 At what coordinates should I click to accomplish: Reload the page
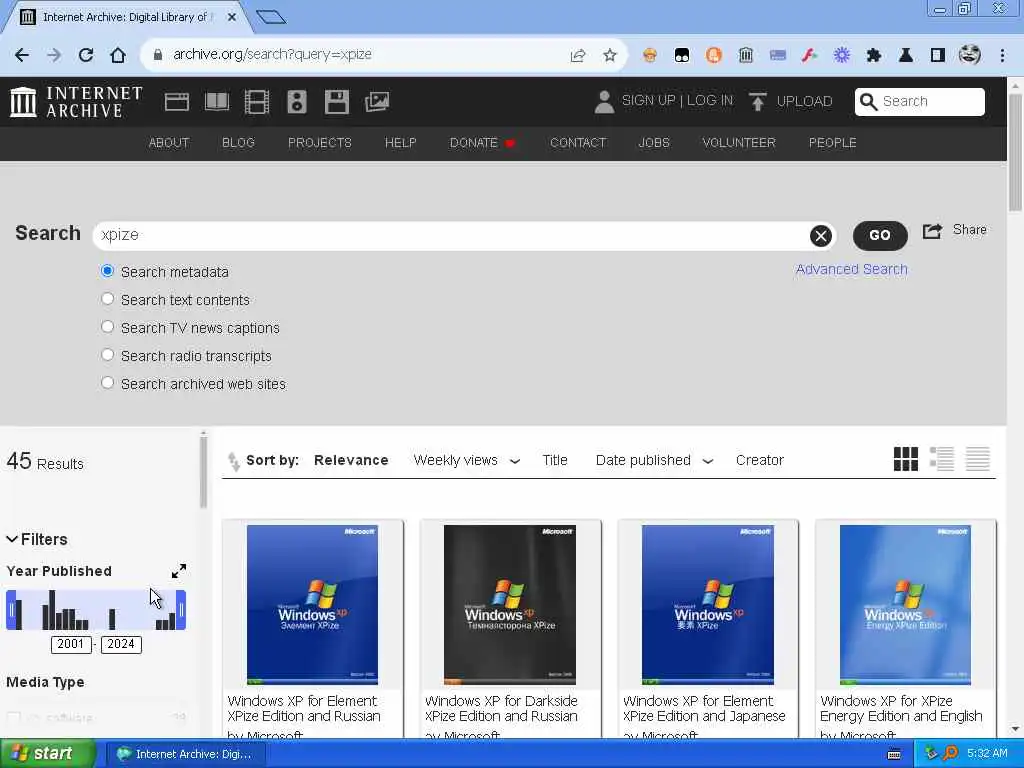(86, 55)
